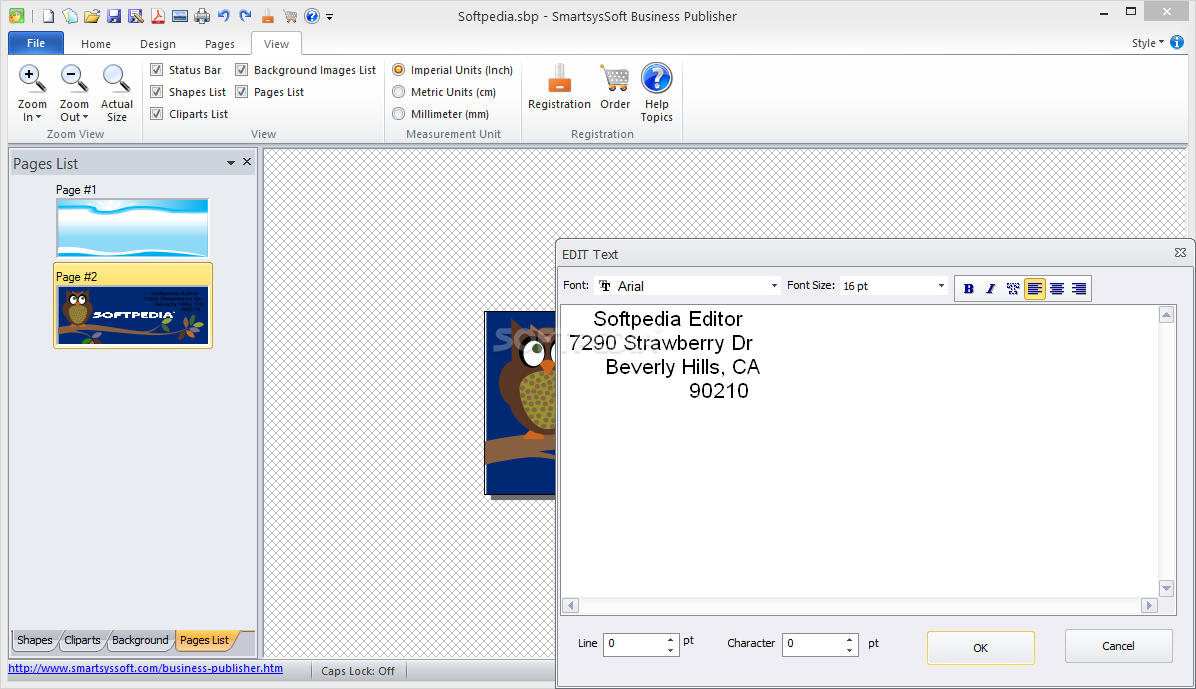Open the Style dropdown menu
Image resolution: width=1196 pixels, height=689 pixels.
point(1147,43)
